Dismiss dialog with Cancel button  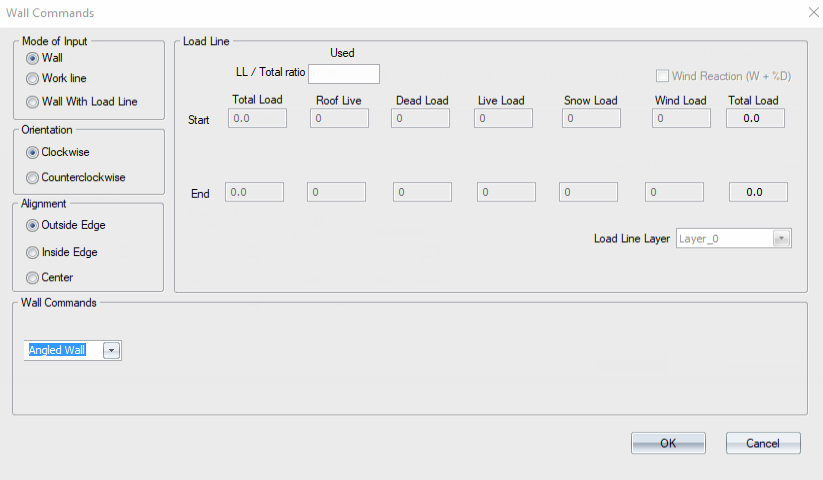(x=763, y=443)
